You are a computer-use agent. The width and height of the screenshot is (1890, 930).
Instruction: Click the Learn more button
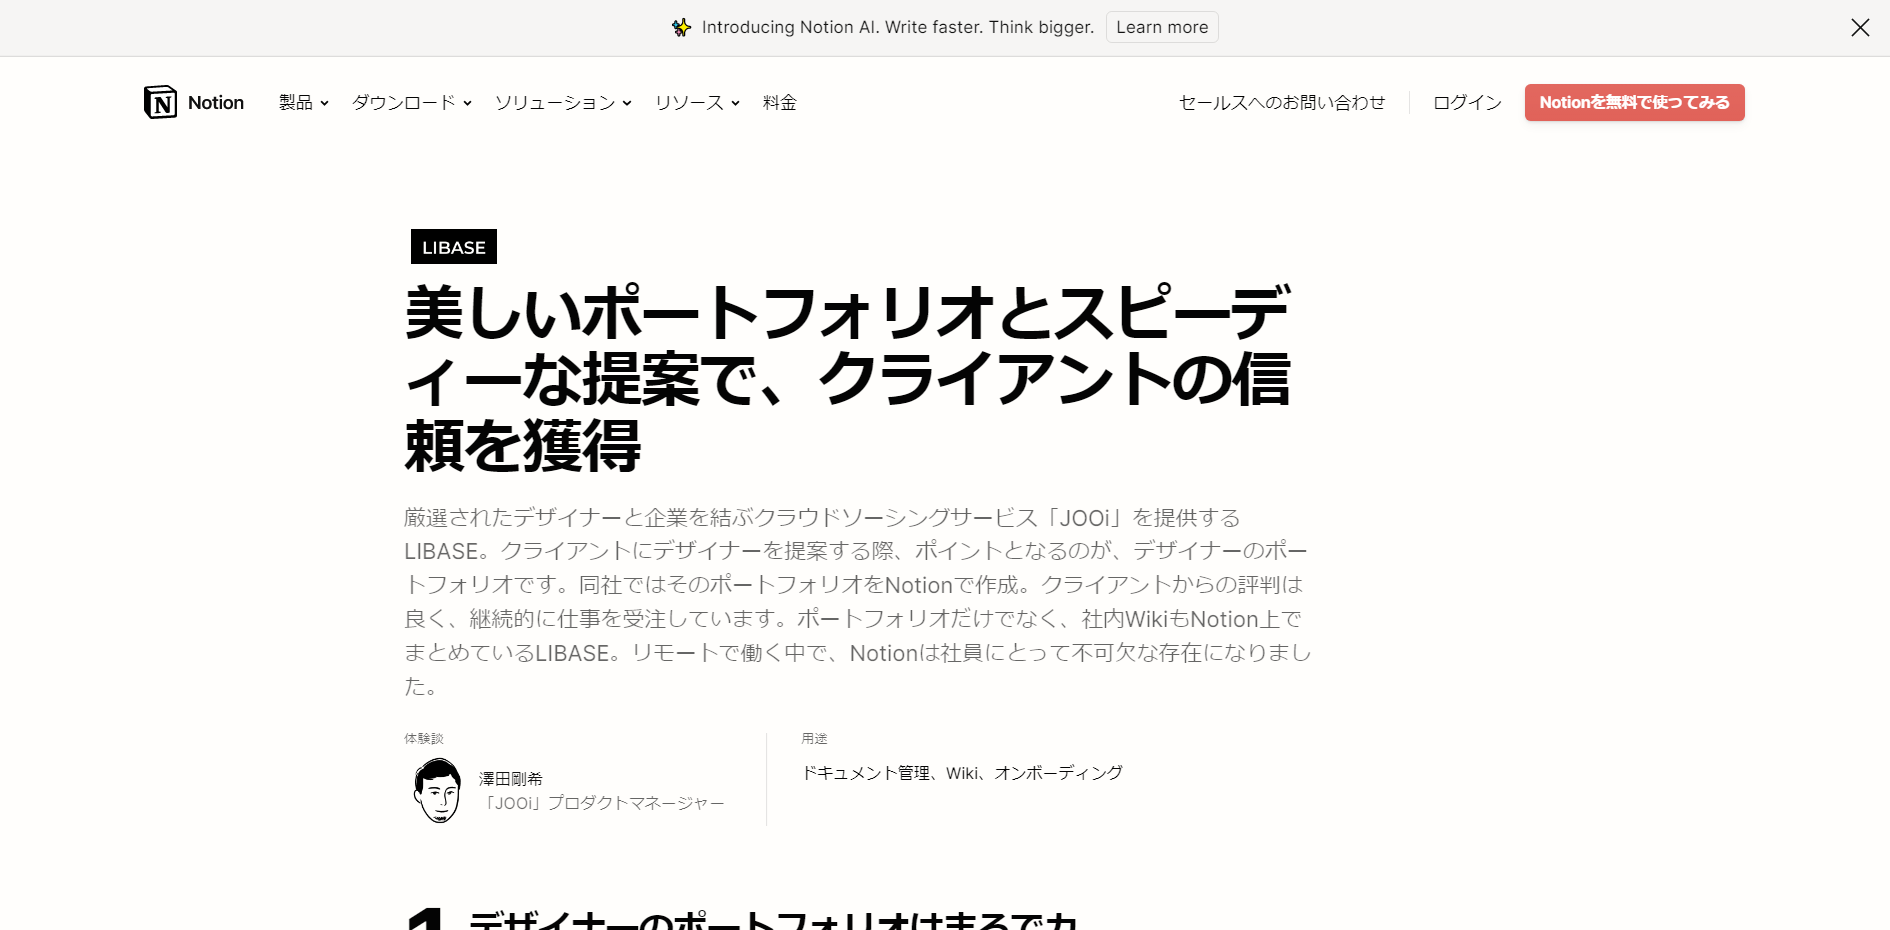pos(1162,27)
